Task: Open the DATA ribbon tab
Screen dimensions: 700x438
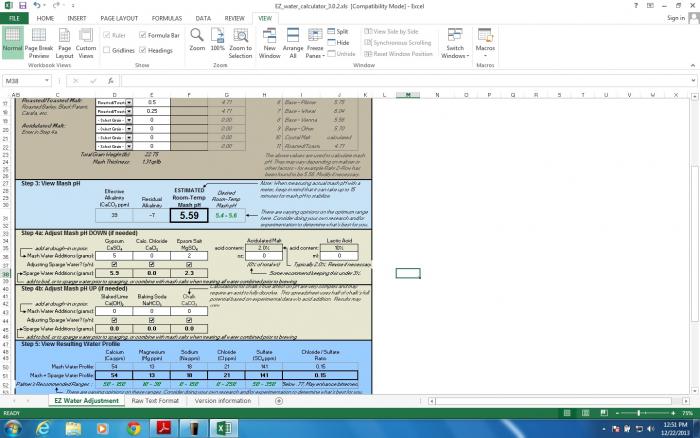Action: pyautogui.click(x=203, y=18)
